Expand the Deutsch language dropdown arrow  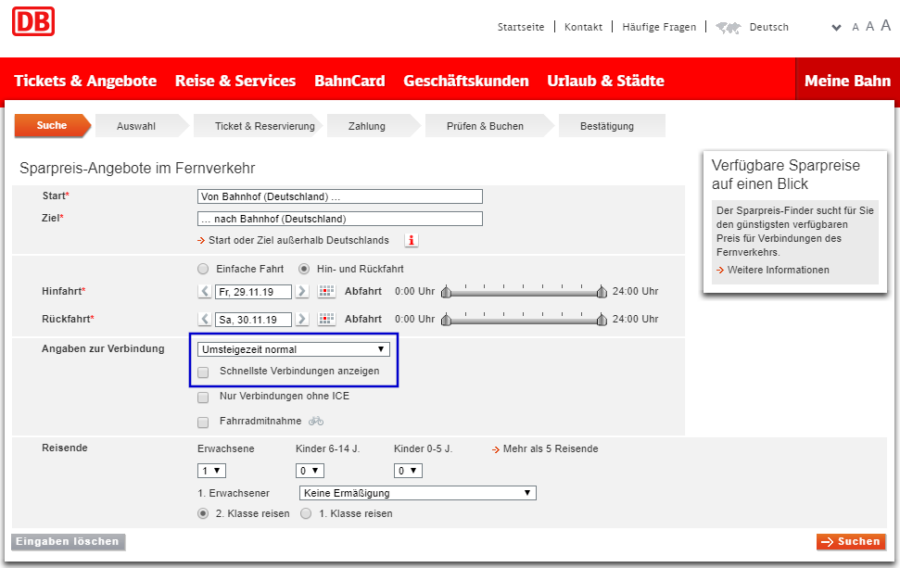click(x=836, y=28)
